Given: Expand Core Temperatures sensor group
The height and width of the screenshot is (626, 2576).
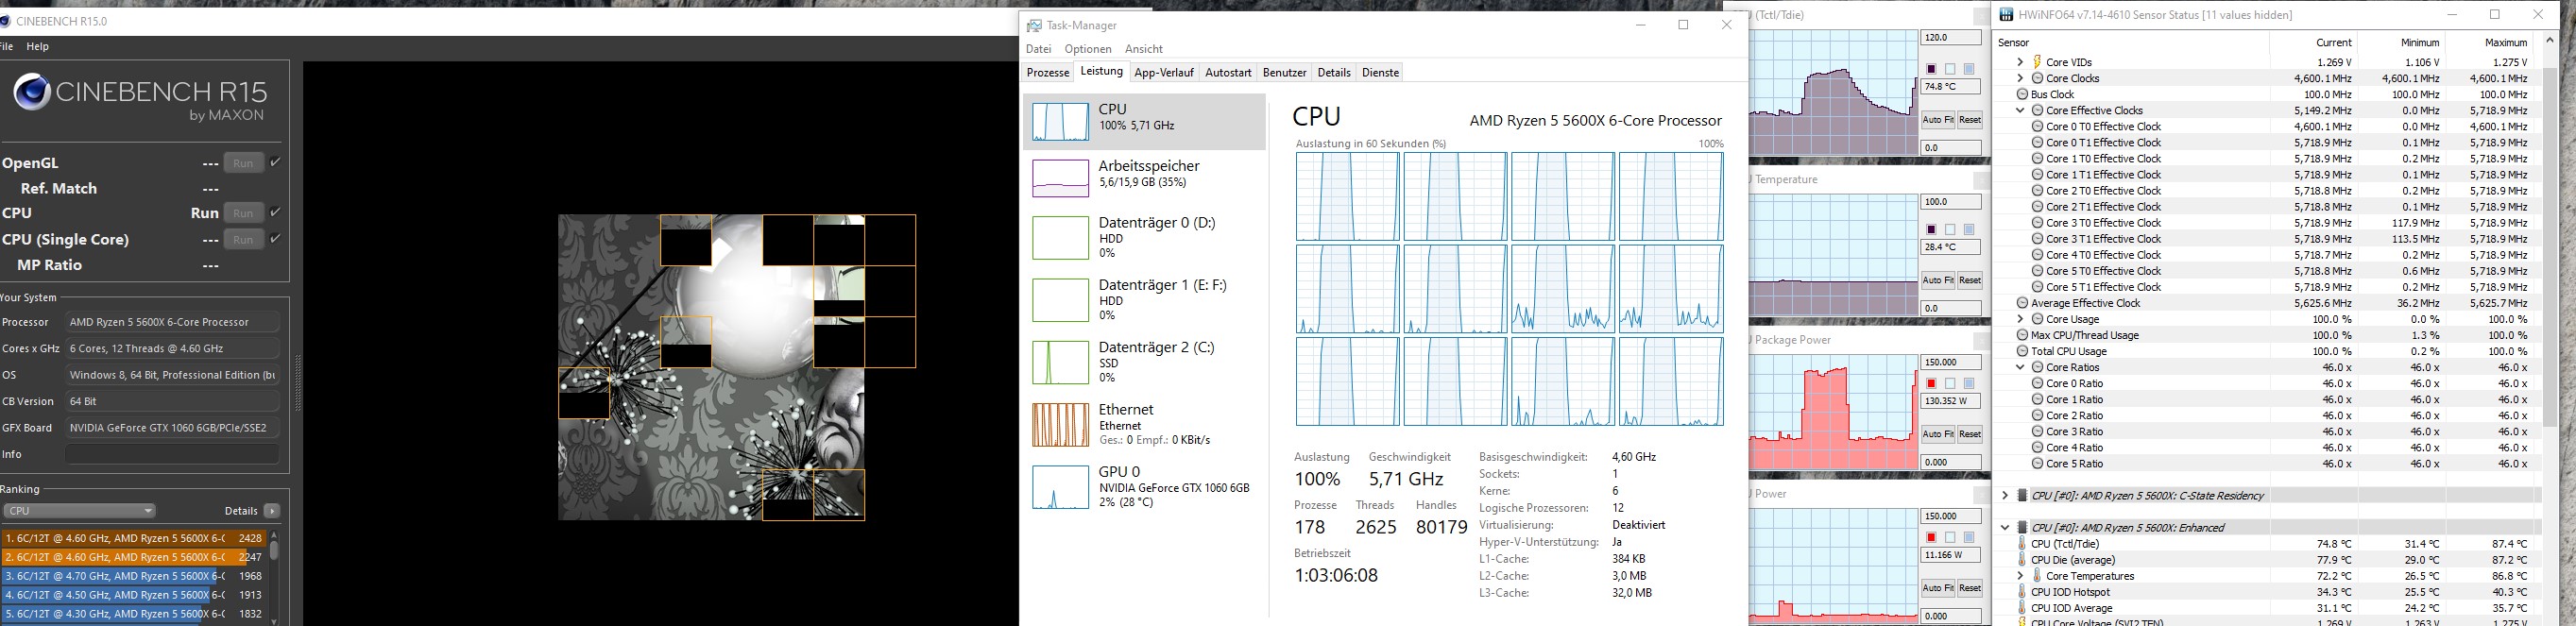Looking at the screenshot, I should [2020, 576].
